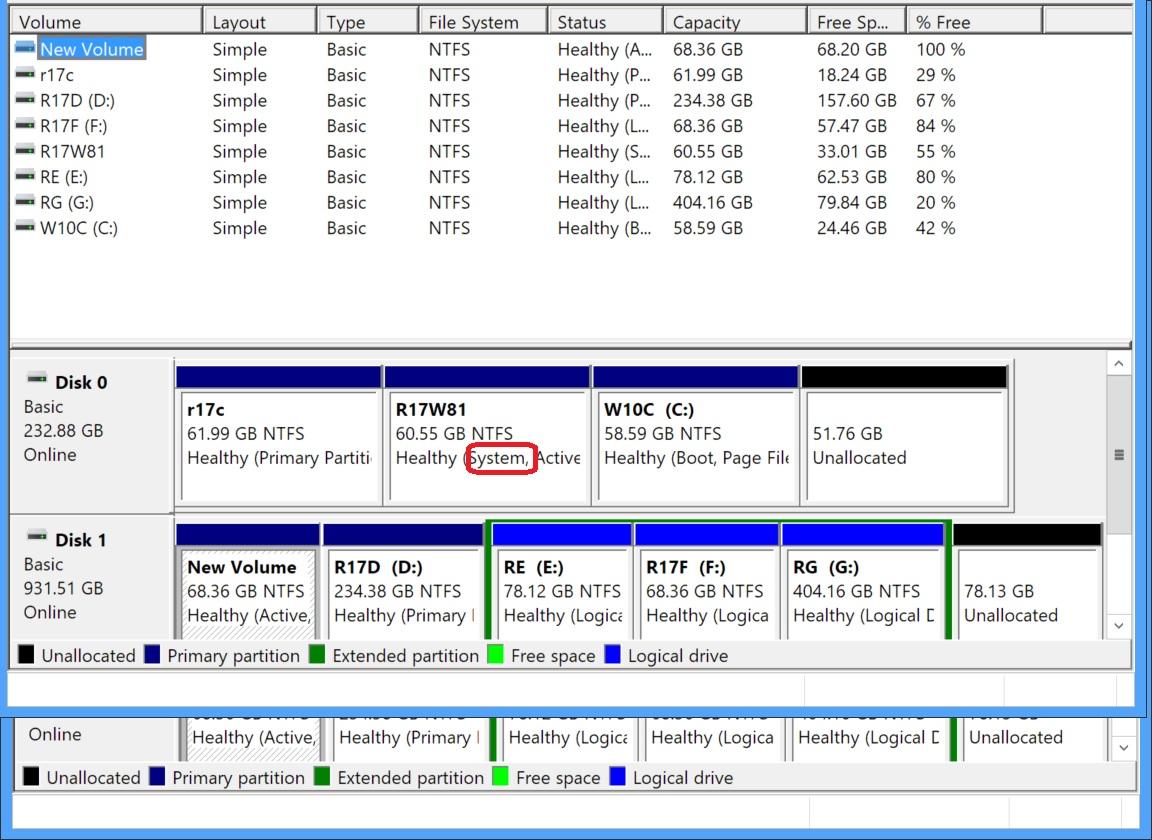Select the RG (G:) drive icon

(x=25, y=201)
